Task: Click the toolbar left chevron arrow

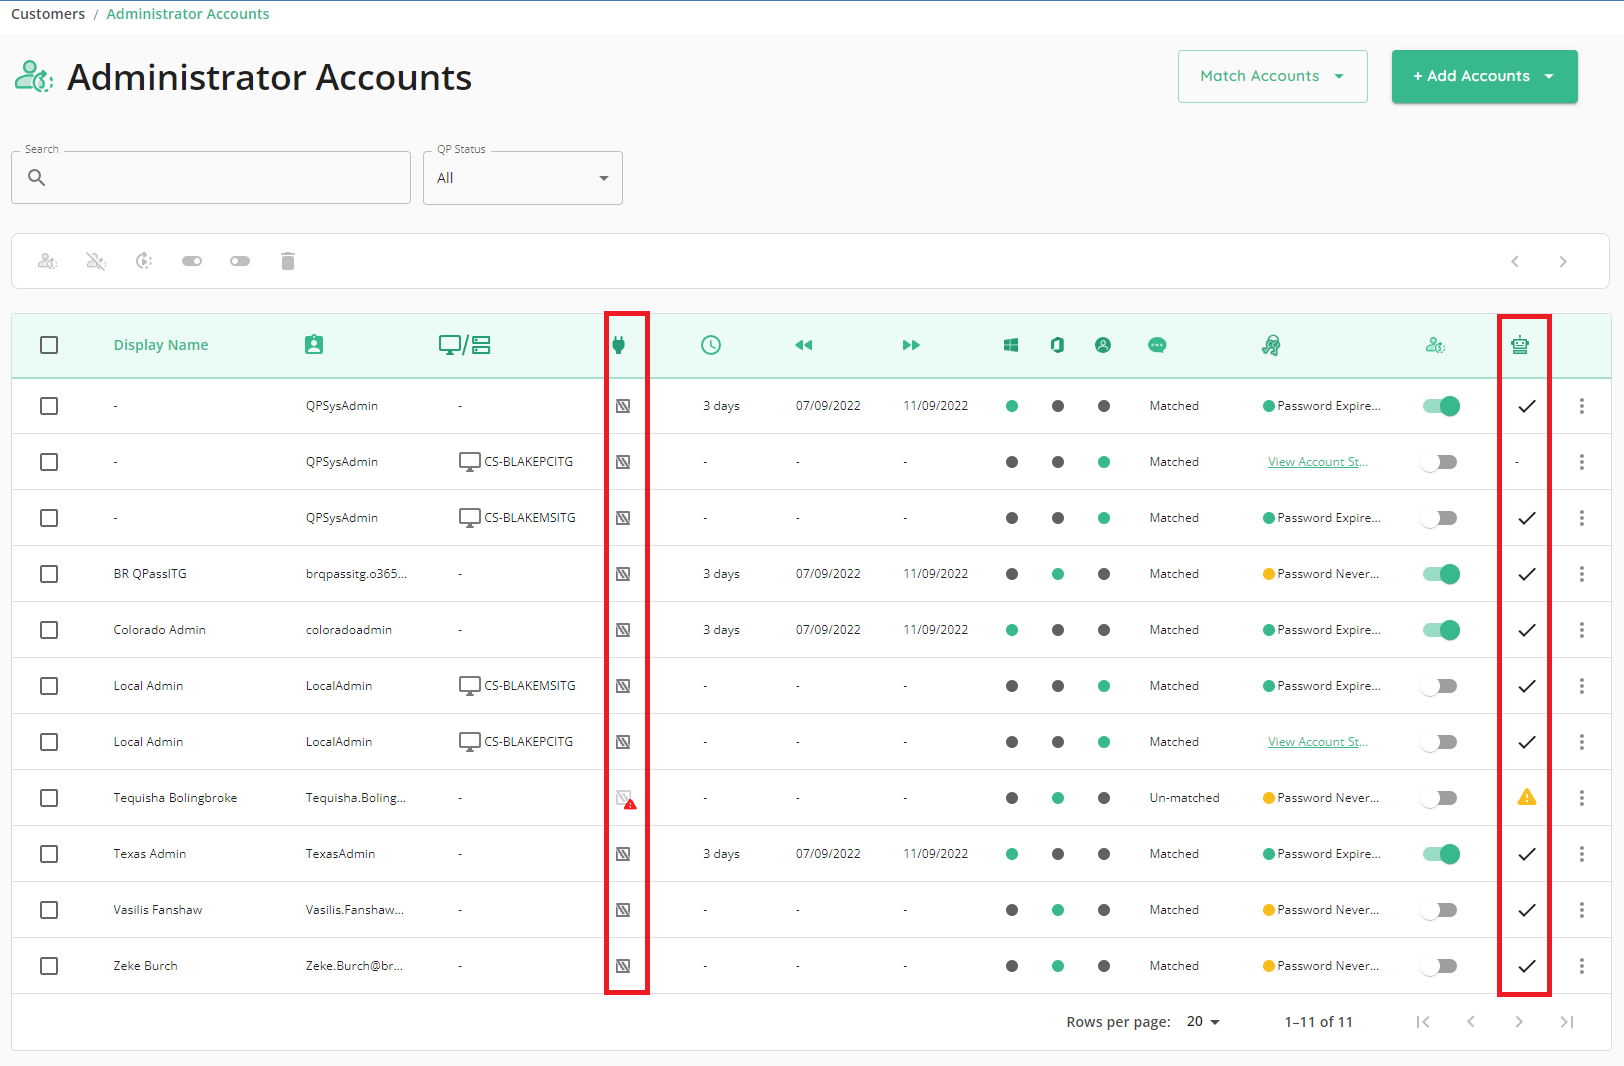Action: pos(1515,262)
